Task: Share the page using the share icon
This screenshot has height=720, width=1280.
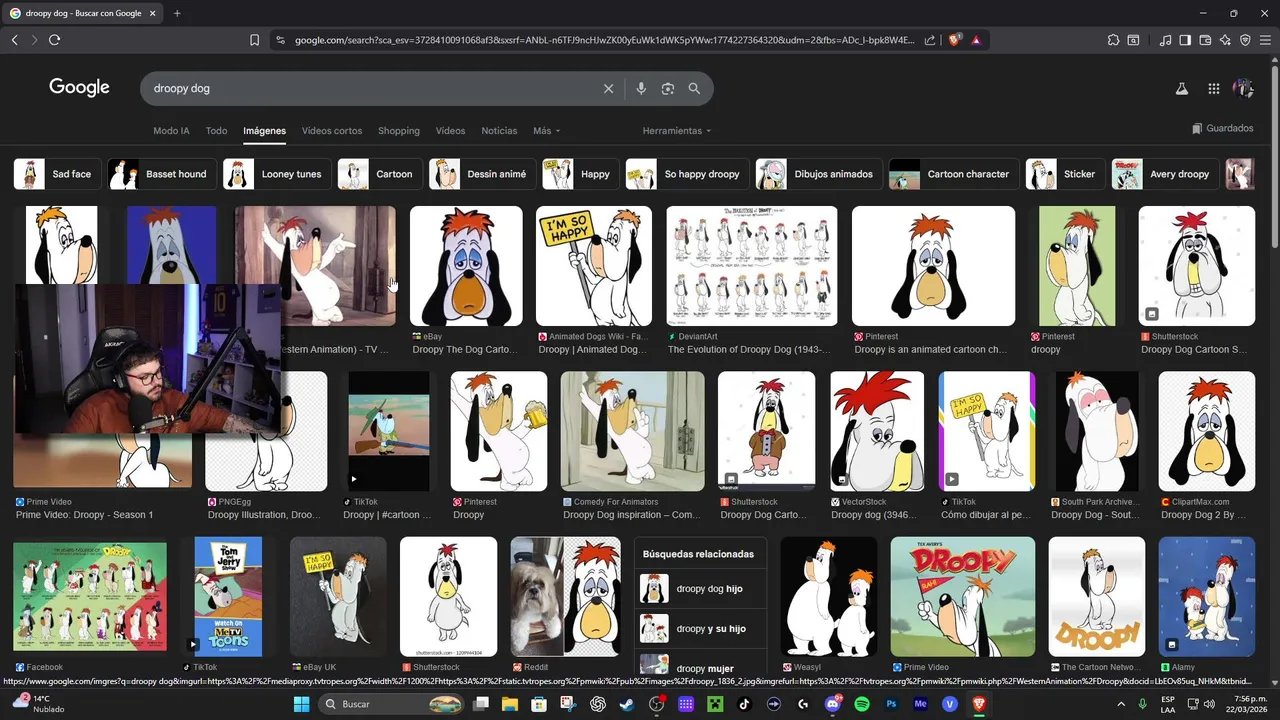Action: point(930,40)
